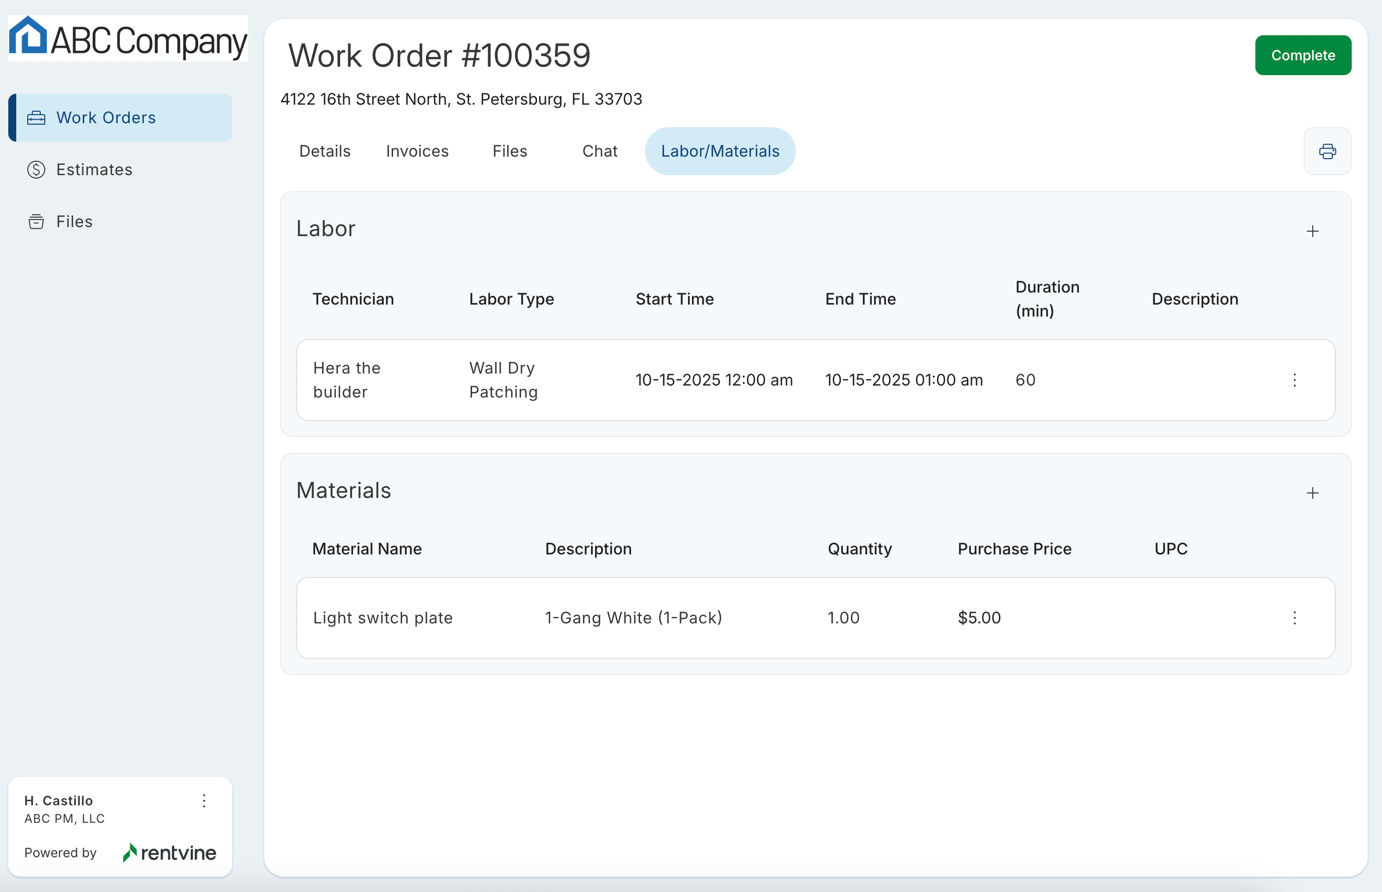The width and height of the screenshot is (1382, 892).
Task: Click the H. Castillo user name
Action: pyautogui.click(x=57, y=800)
